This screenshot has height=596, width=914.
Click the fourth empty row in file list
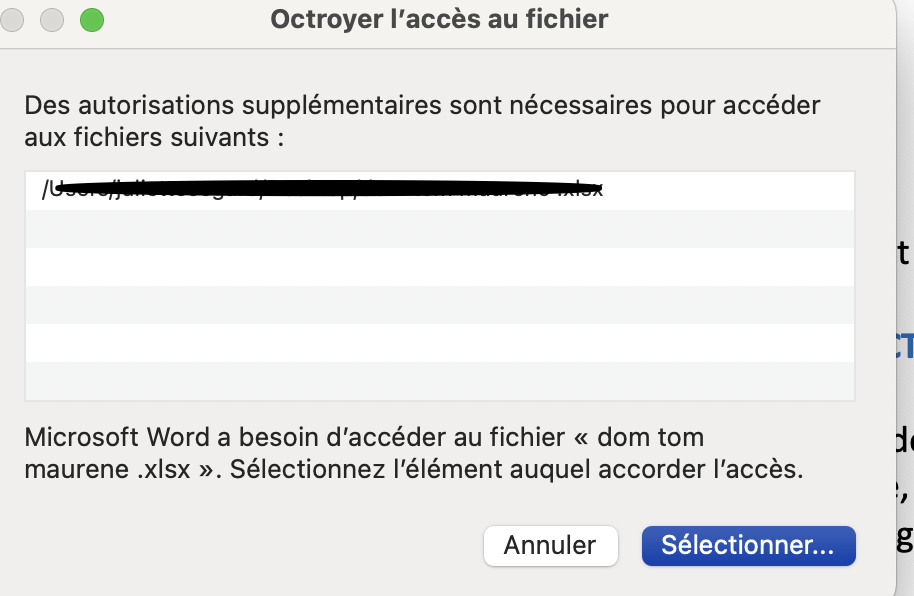[440, 305]
